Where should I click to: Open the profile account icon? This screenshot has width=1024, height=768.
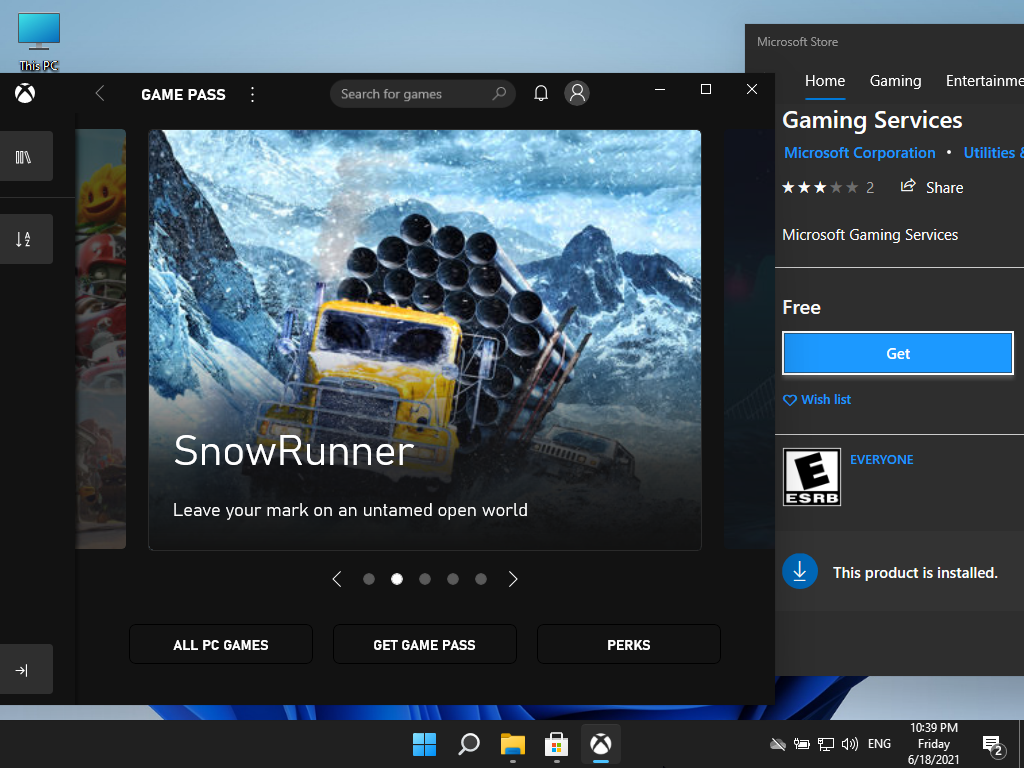(x=577, y=93)
